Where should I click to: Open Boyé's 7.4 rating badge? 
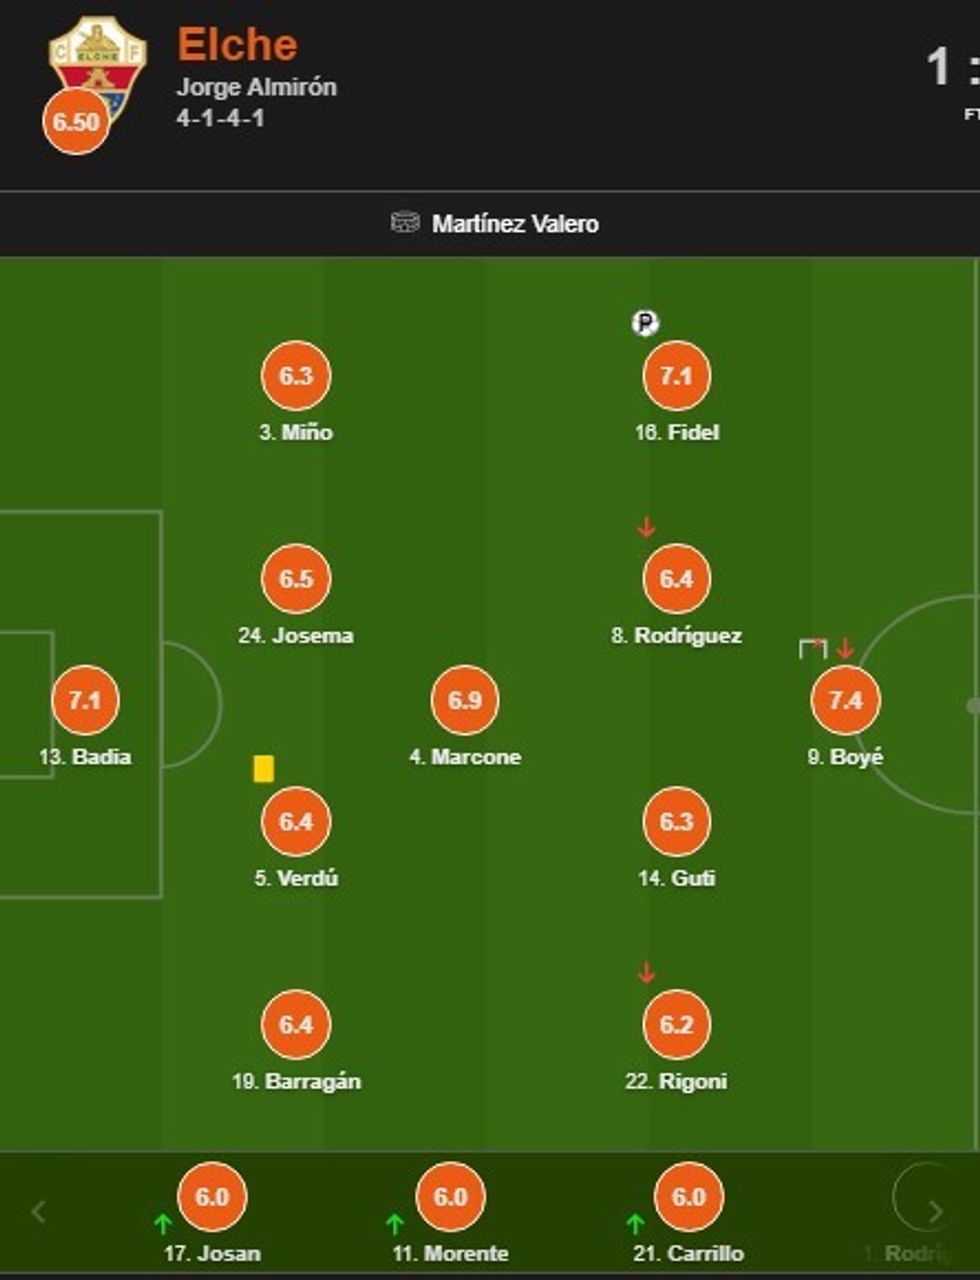(845, 700)
